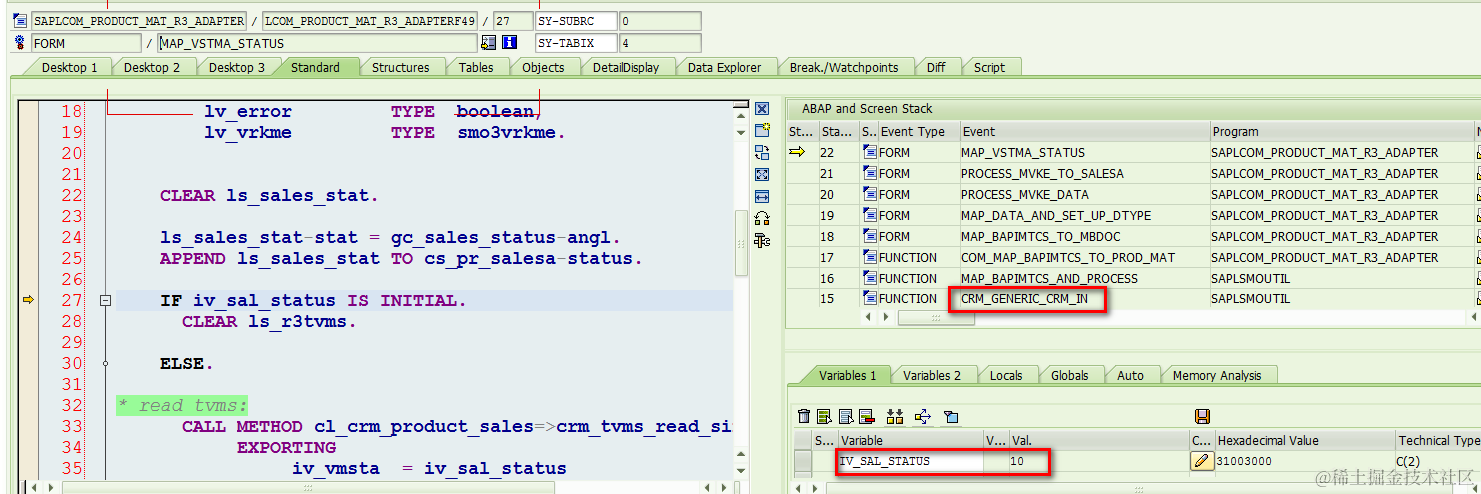Click row selector left of IV_SAL_STATUS
Image resolution: width=1481 pixels, height=494 pixels.
(803, 461)
